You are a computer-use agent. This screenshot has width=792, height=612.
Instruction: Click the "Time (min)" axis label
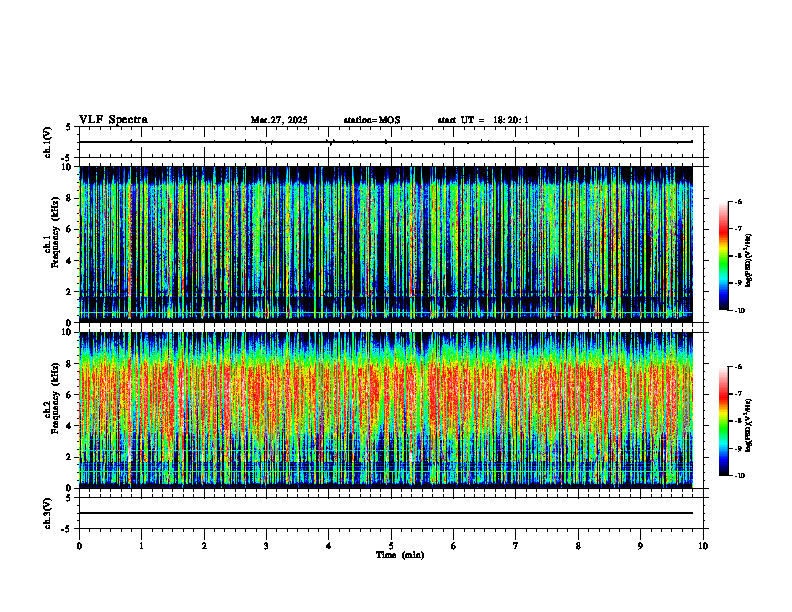pyautogui.click(x=400, y=555)
